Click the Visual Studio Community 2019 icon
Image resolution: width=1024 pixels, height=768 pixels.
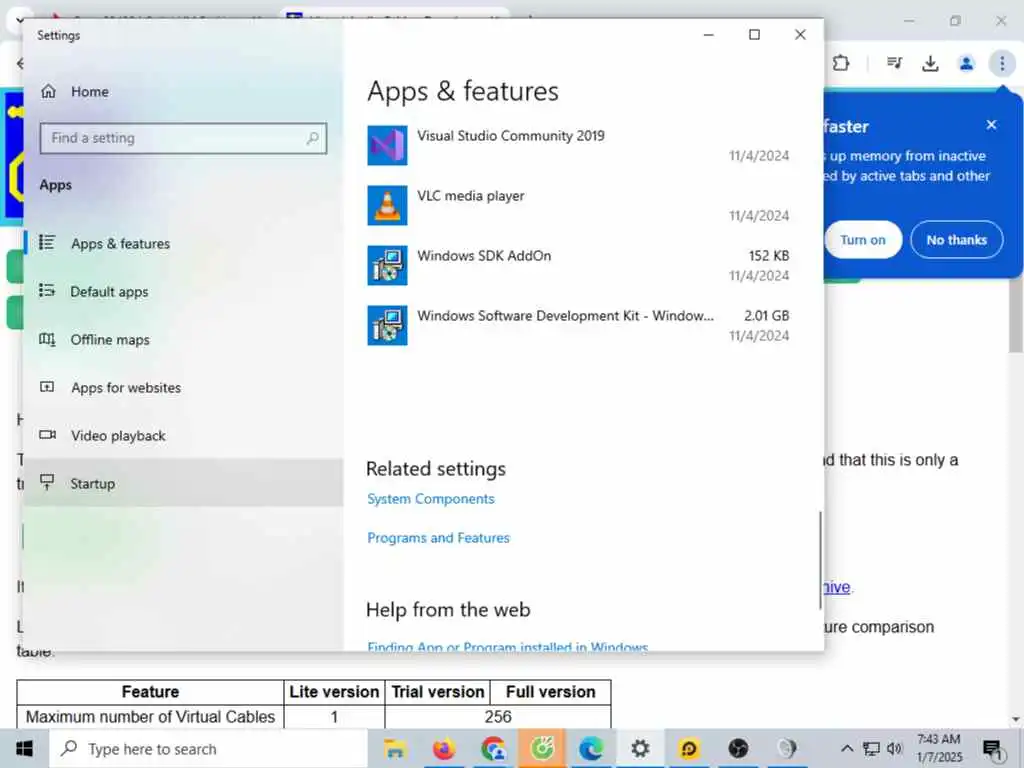[x=387, y=146]
